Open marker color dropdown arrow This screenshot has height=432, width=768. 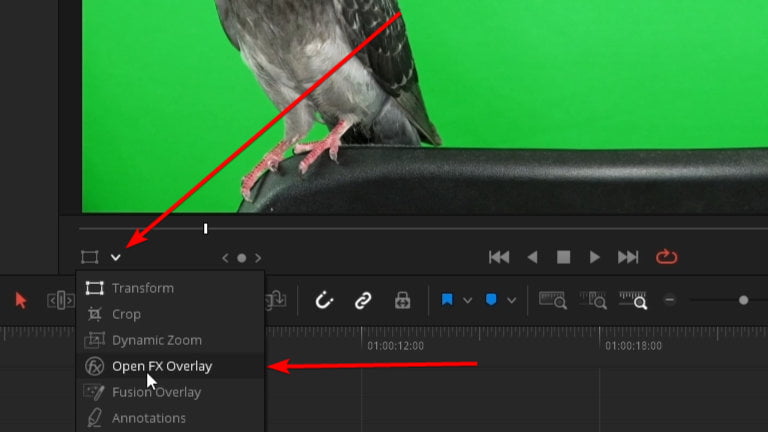(511, 300)
